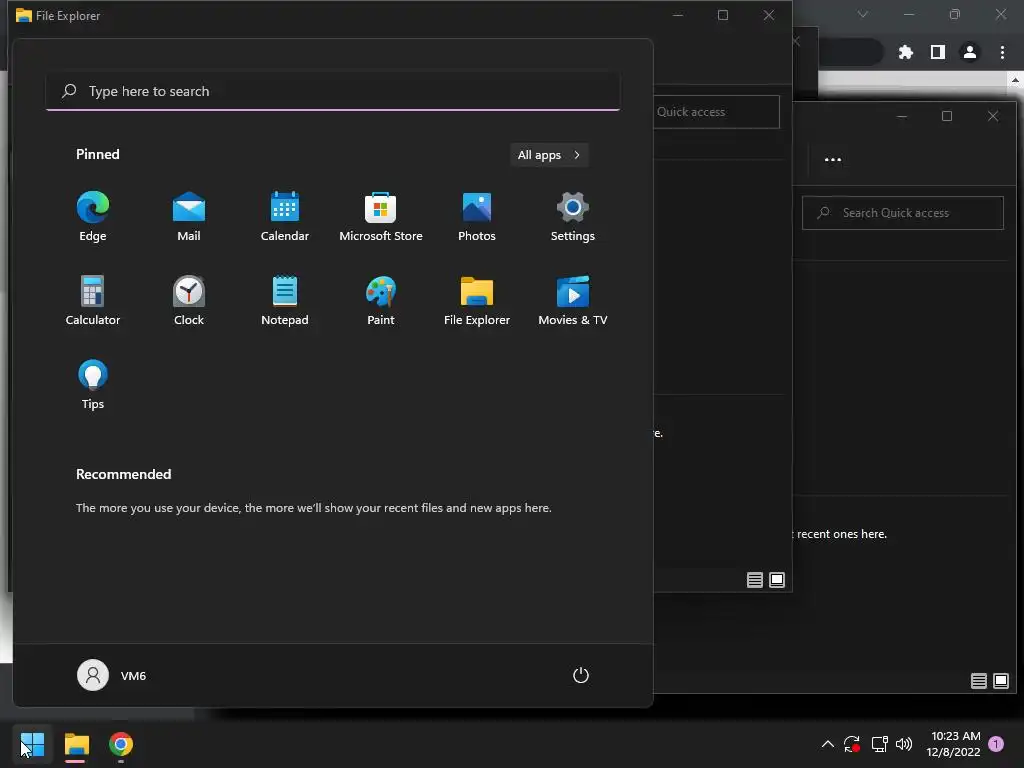
Task: Open Chrome profile avatar icon
Action: click(970, 52)
